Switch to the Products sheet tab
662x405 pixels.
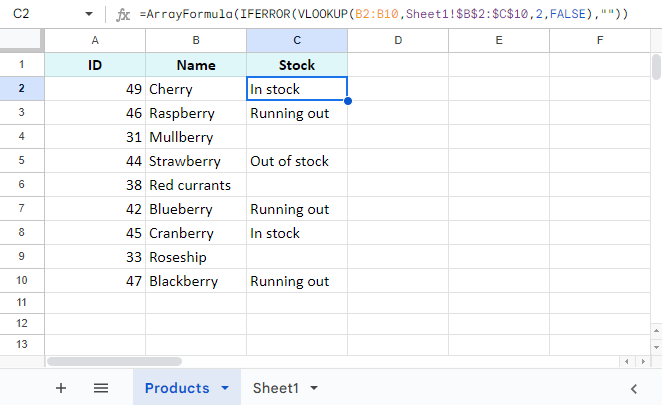coord(177,388)
